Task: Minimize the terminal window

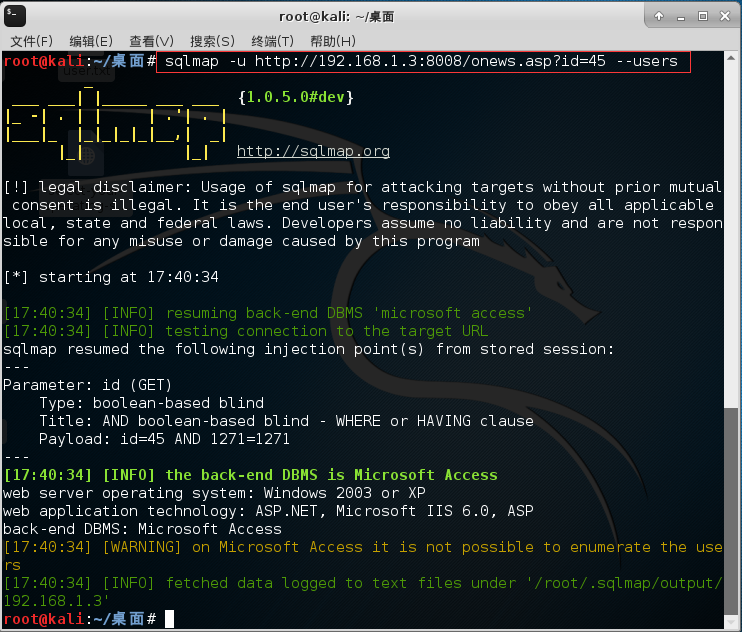Action: 681,17
